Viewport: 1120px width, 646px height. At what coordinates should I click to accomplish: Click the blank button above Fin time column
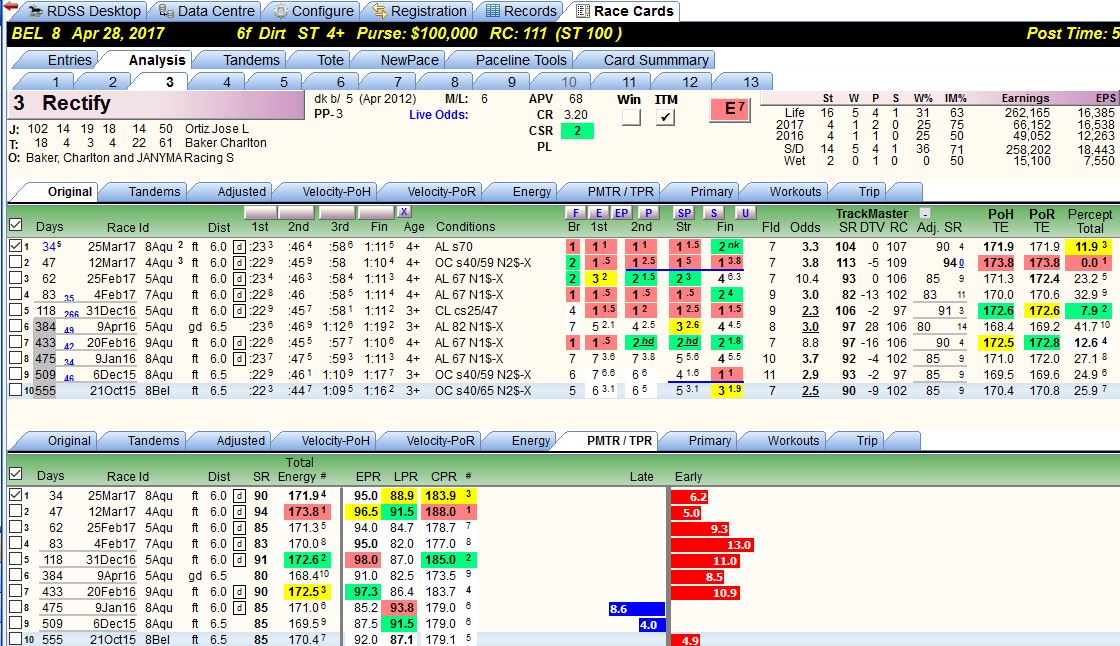(x=376, y=212)
